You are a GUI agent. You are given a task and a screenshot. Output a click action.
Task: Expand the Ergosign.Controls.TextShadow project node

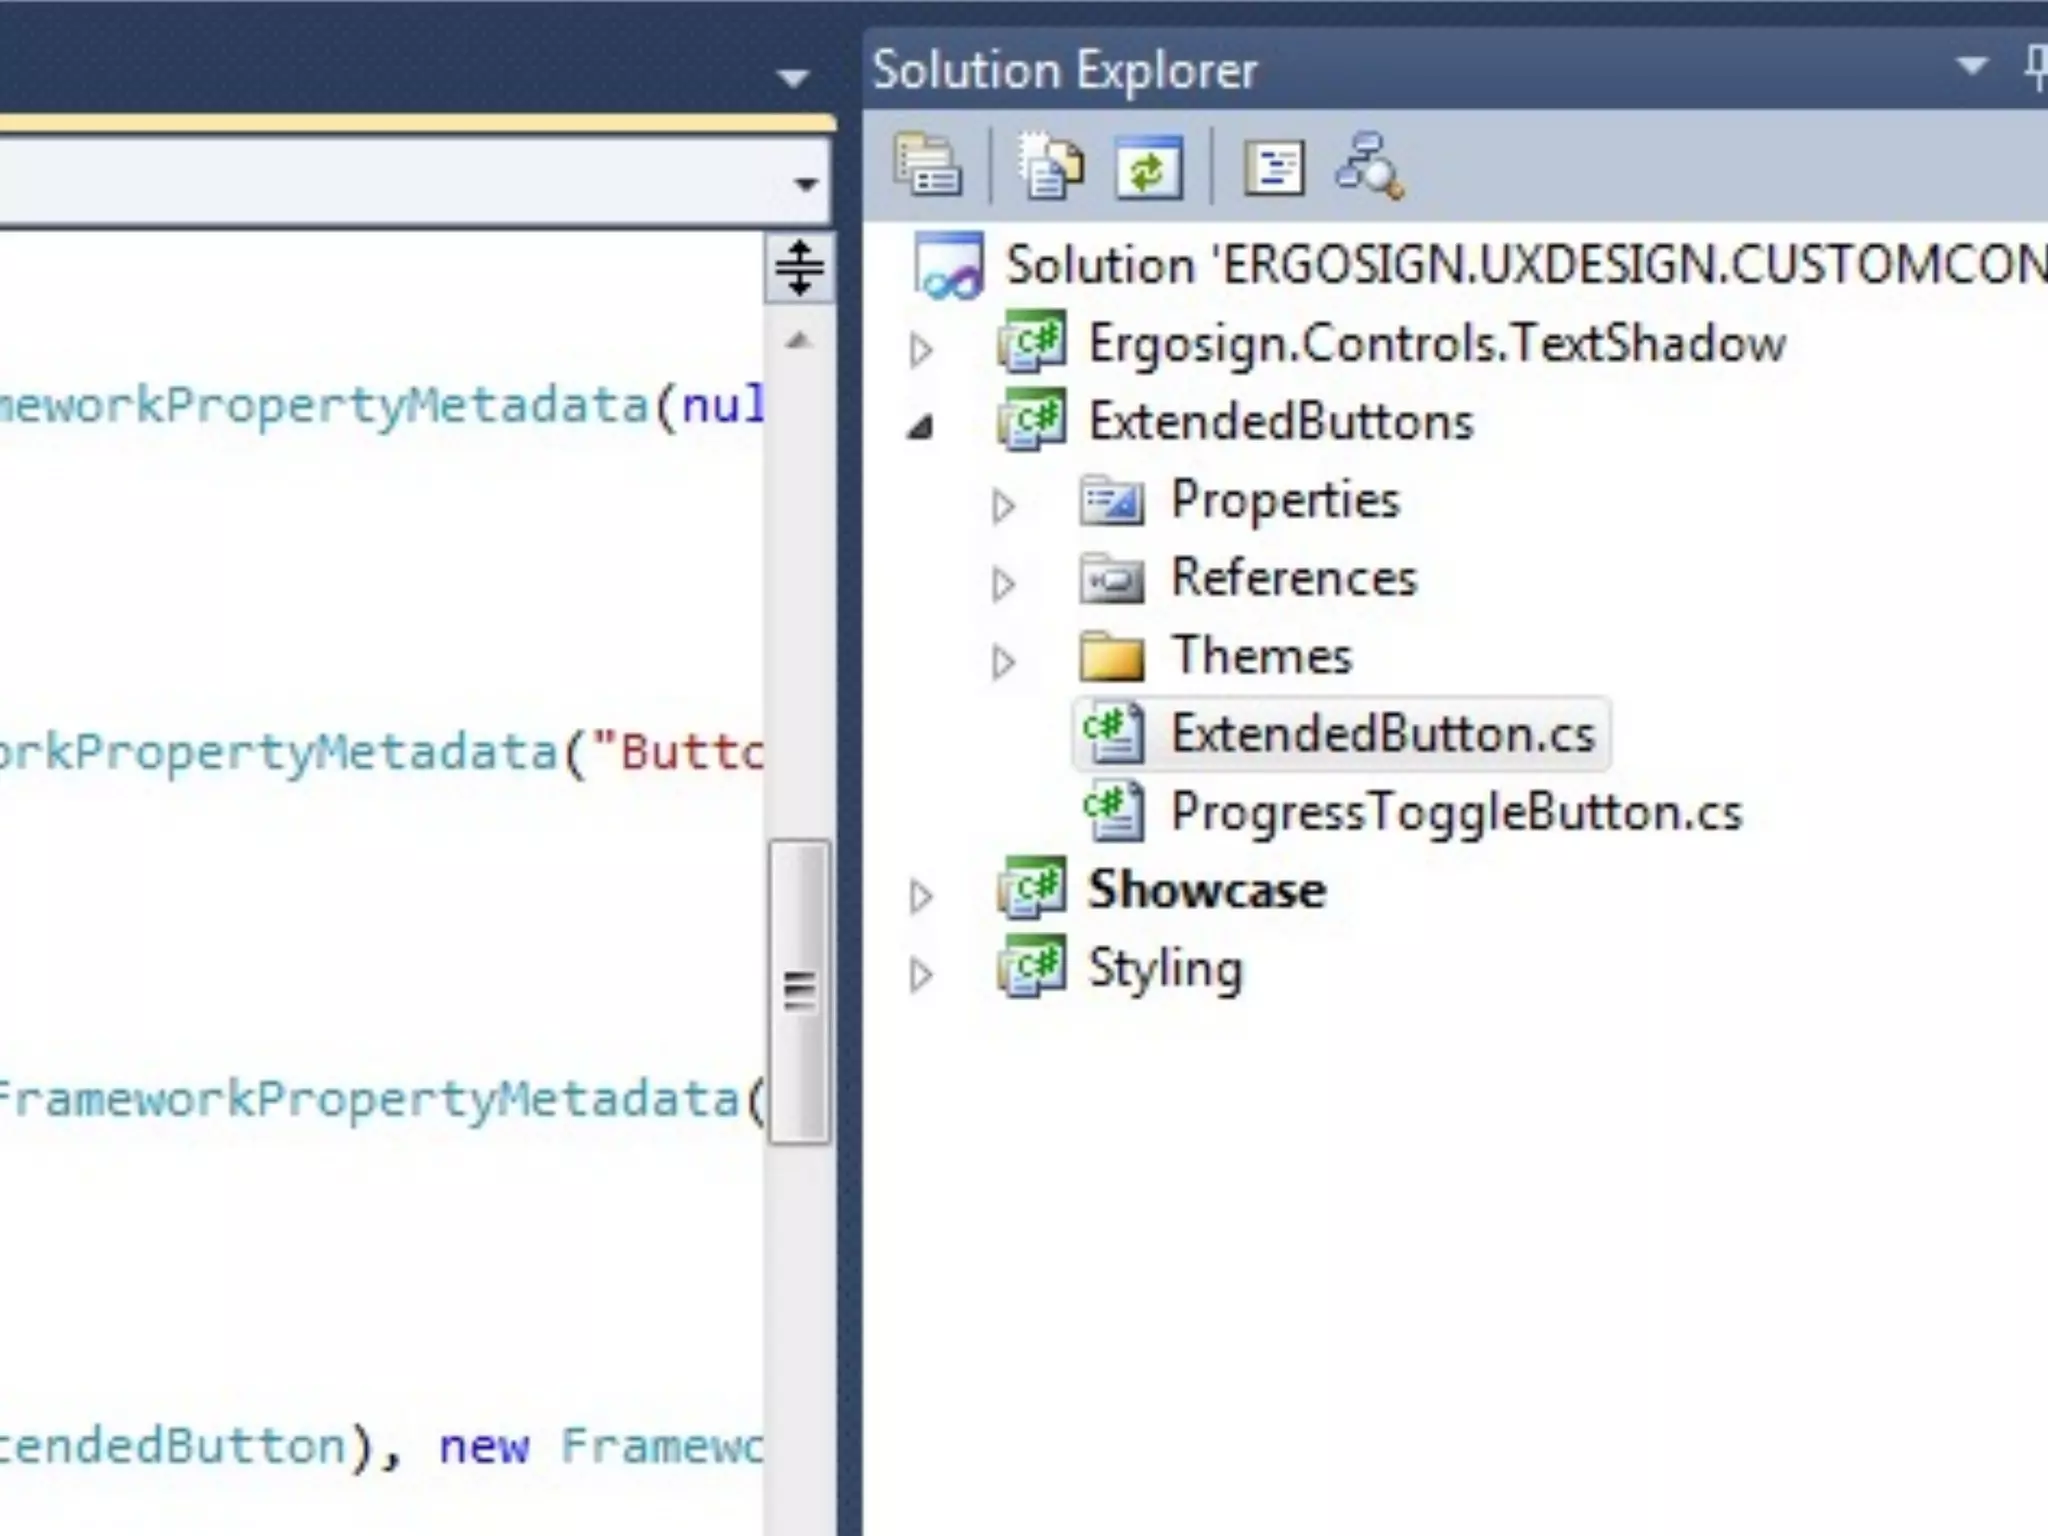click(x=921, y=350)
